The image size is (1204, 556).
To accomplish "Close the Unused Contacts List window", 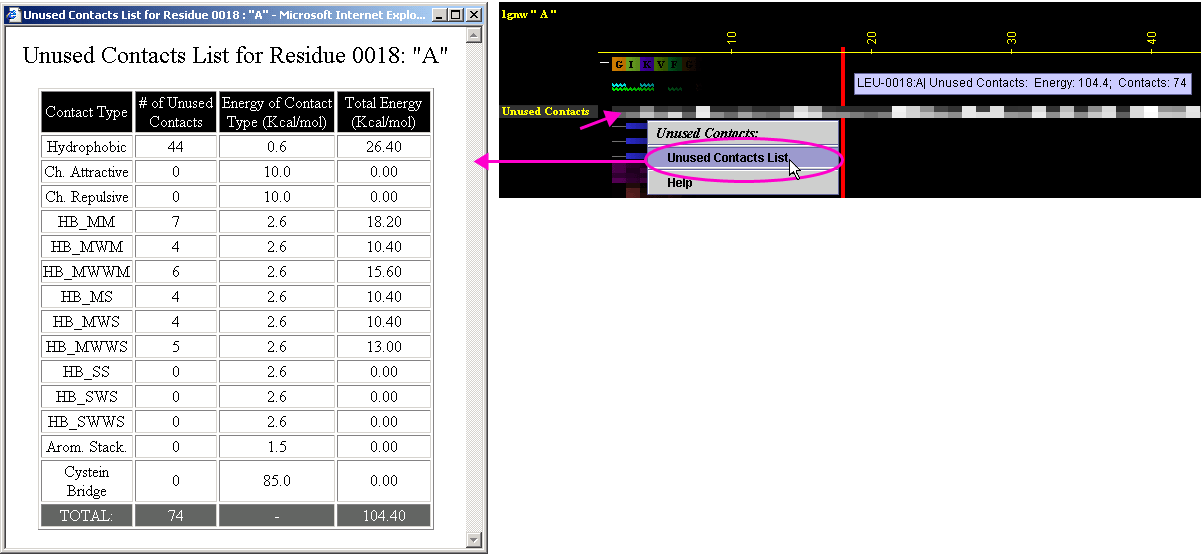I will 474,15.
